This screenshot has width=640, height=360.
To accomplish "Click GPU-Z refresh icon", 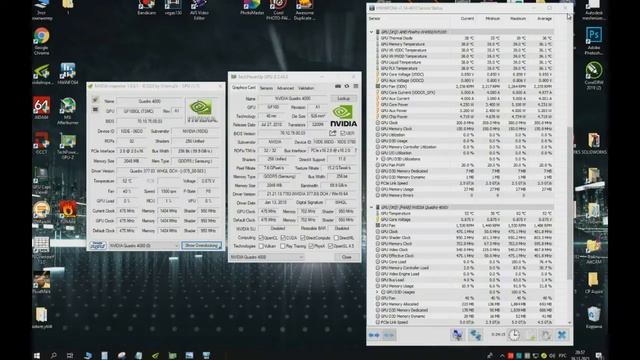I will tap(347, 87).
